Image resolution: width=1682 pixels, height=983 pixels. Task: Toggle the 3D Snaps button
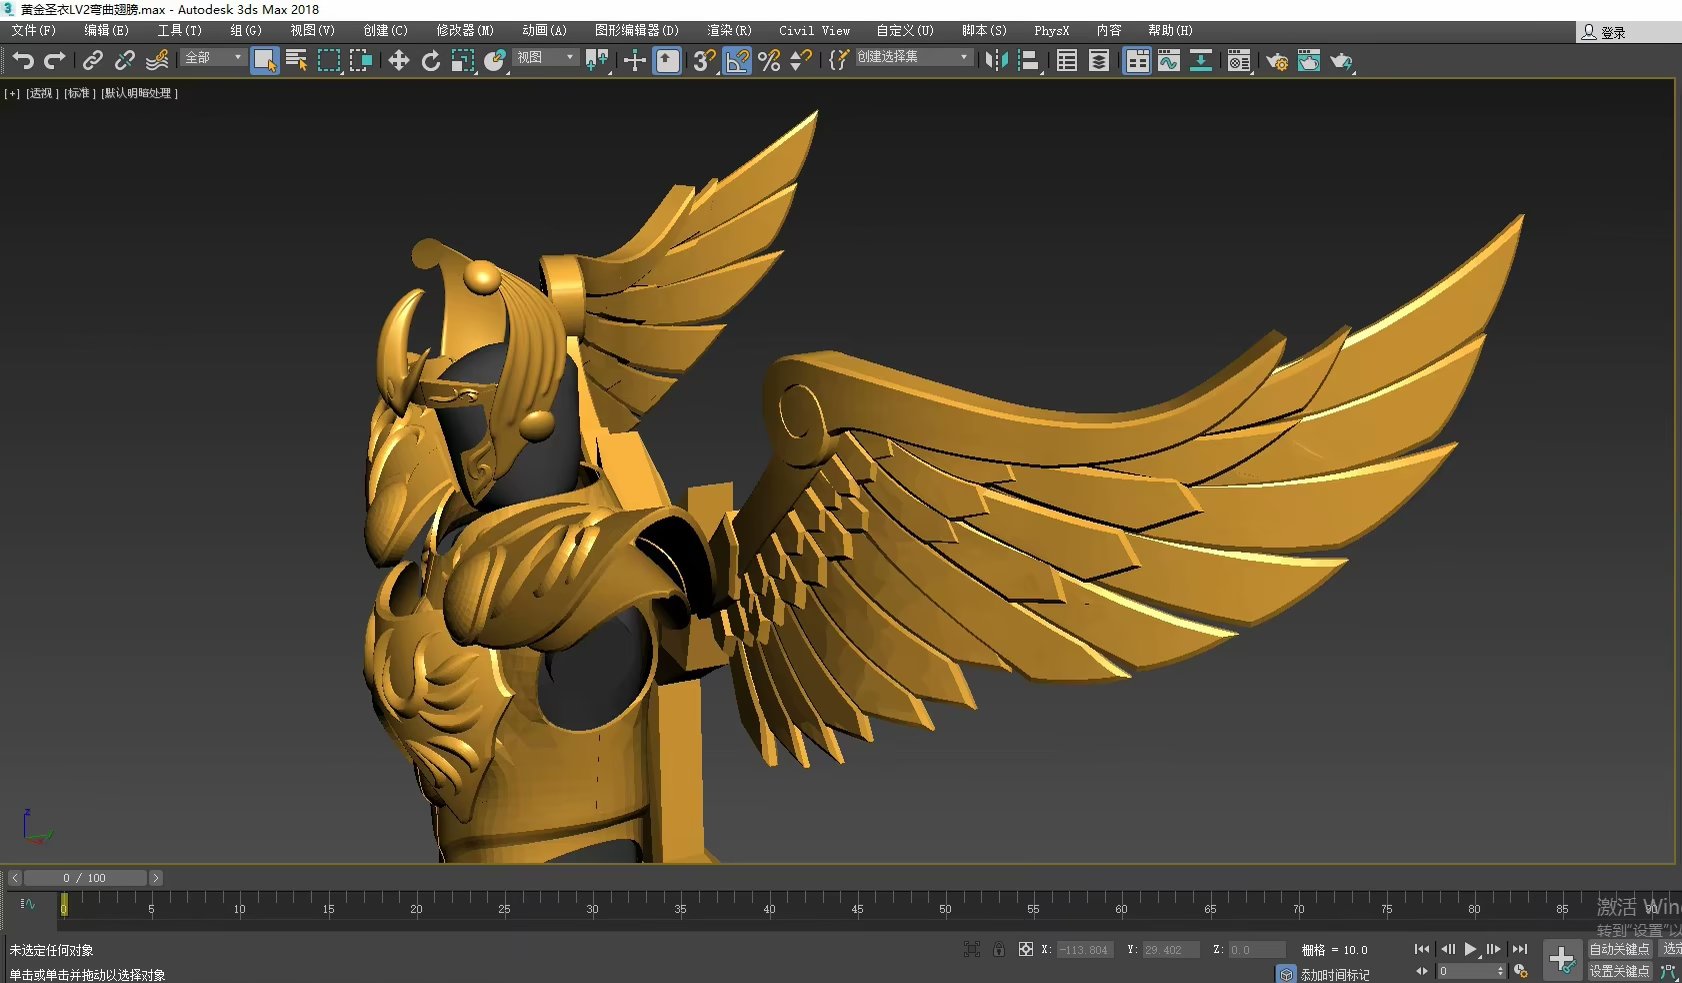tap(704, 61)
